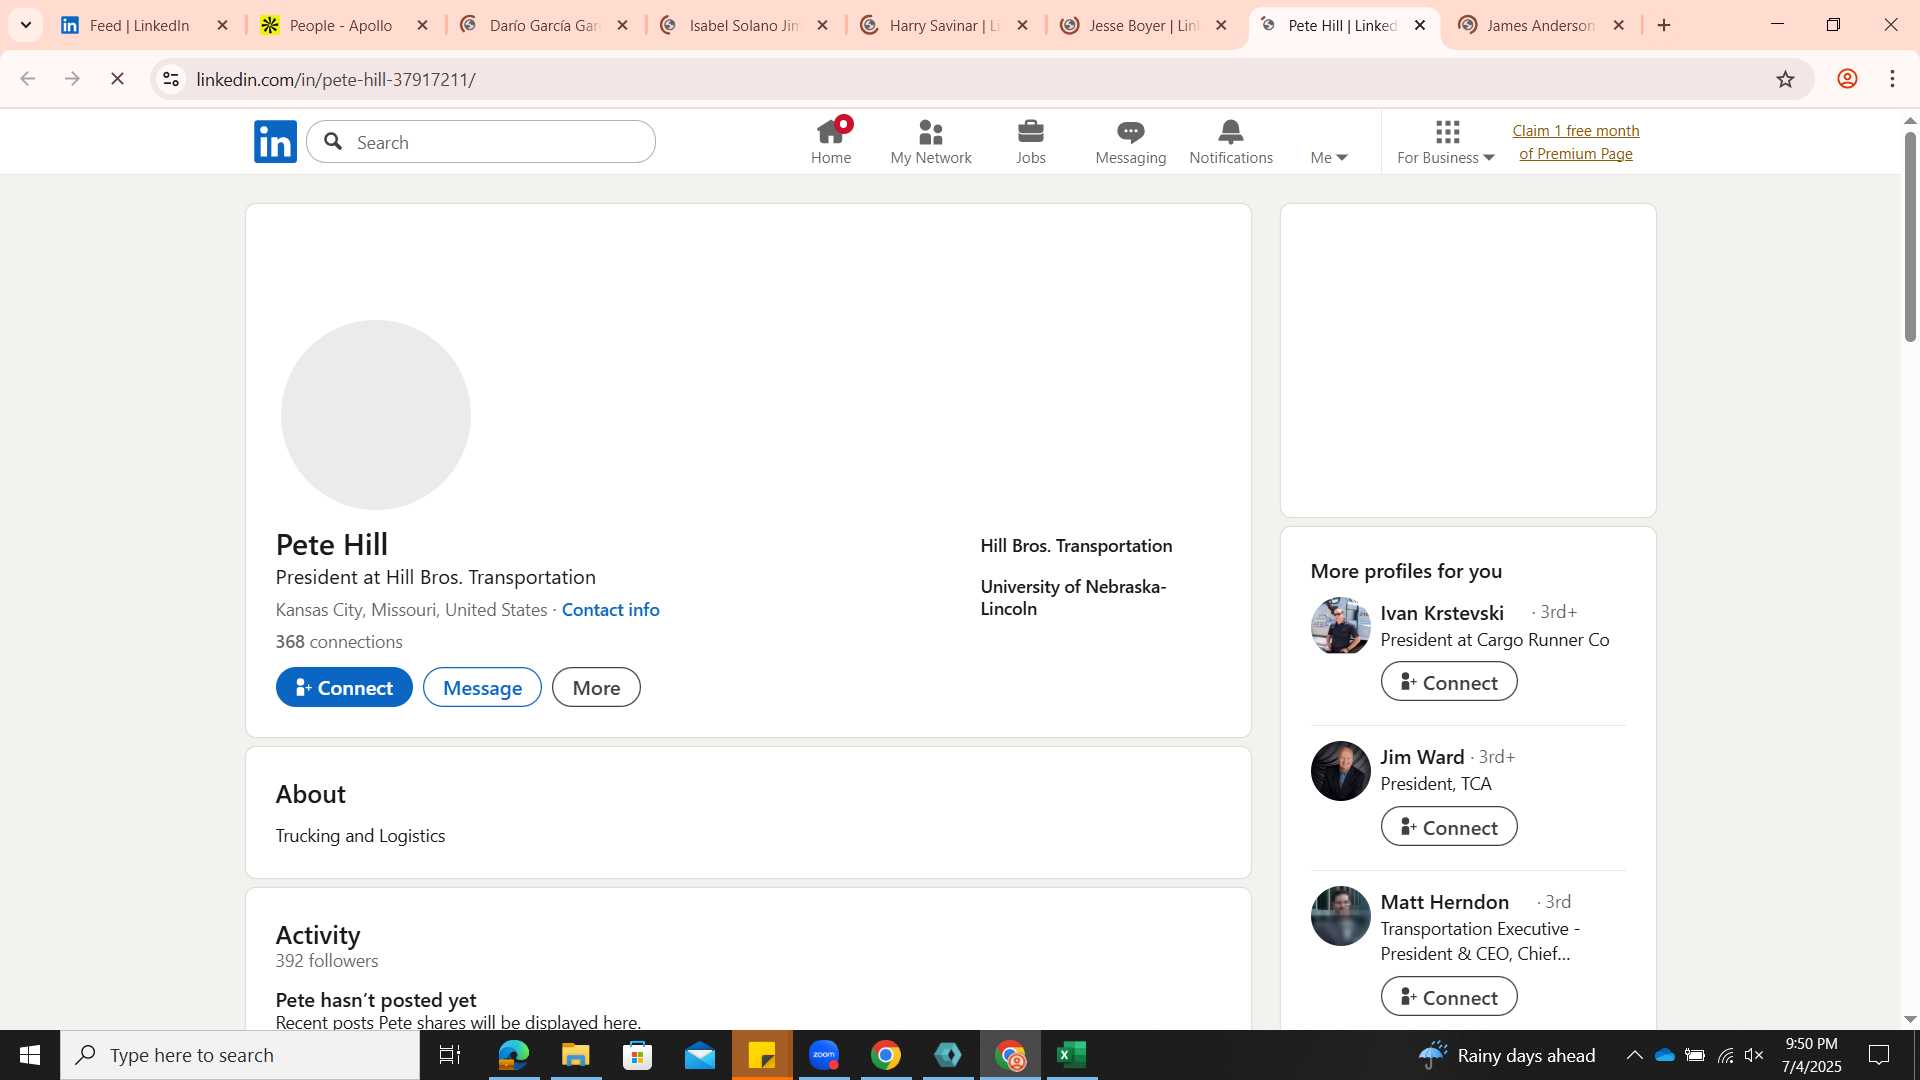Open Excel from taskbar

click(x=1072, y=1055)
